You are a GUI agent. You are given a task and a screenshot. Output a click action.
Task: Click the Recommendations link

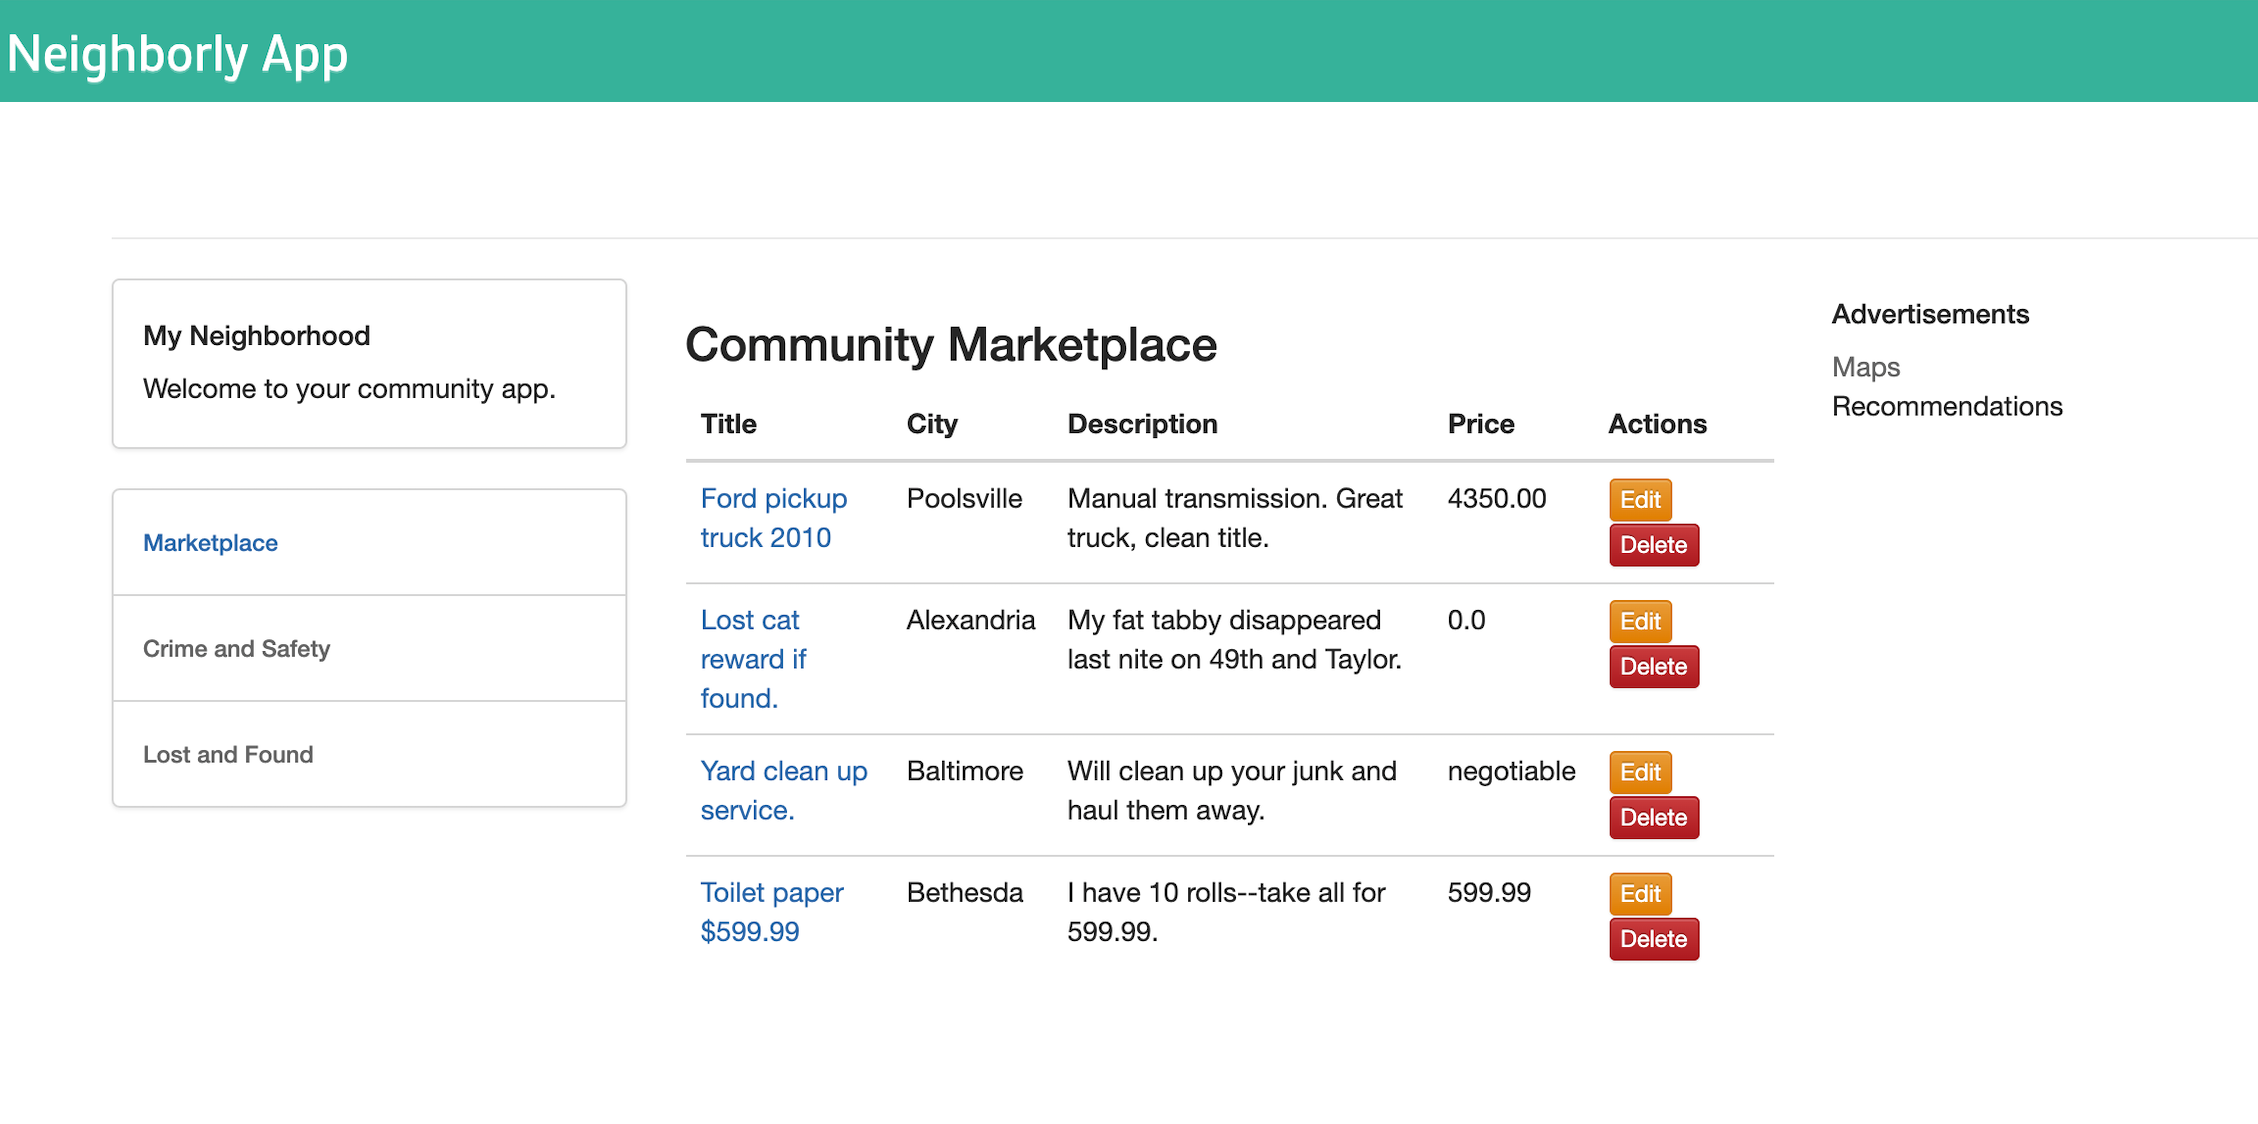(x=1946, y=407)
